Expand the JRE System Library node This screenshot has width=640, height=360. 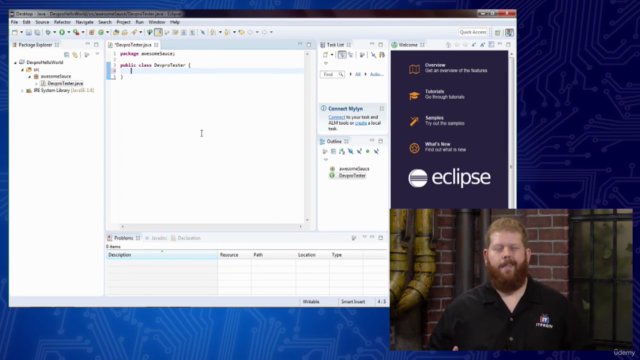pyautogui.click(x=22, y=91)
